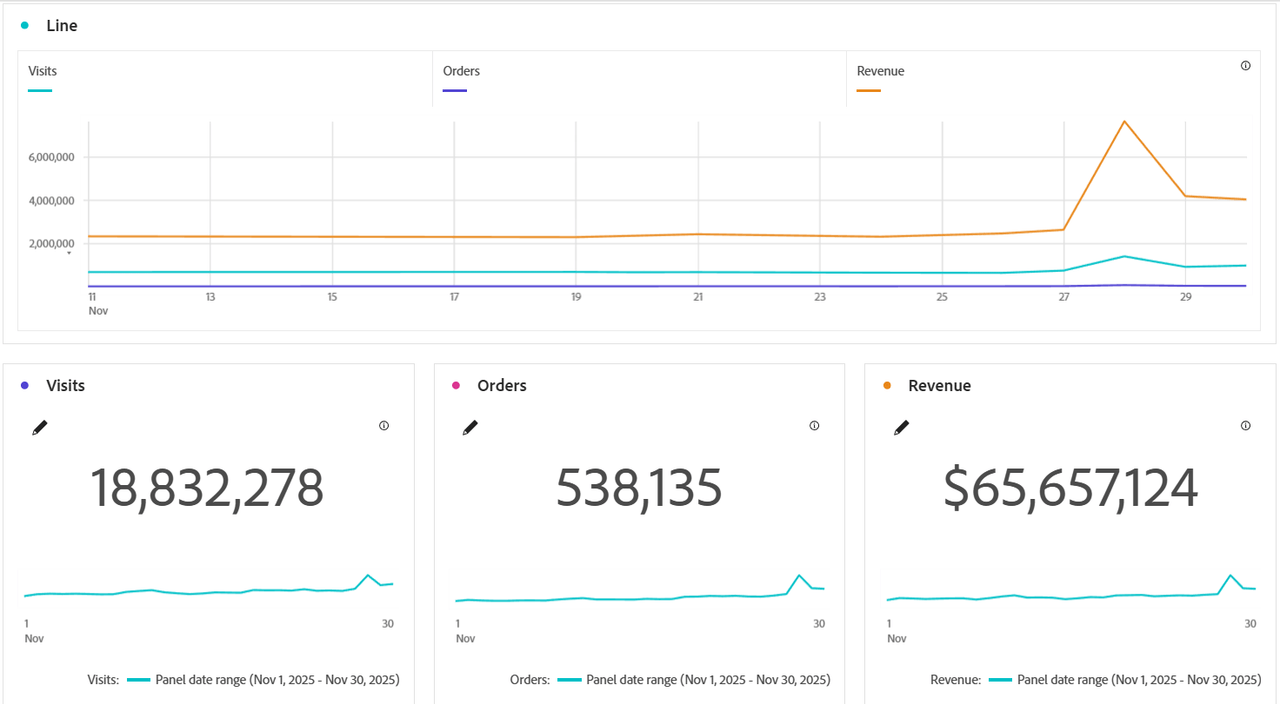The height and width of the screenshot is (704, 1280).
Task: Select the pink dot beside Orders title
Action: (x=456, y=385)
